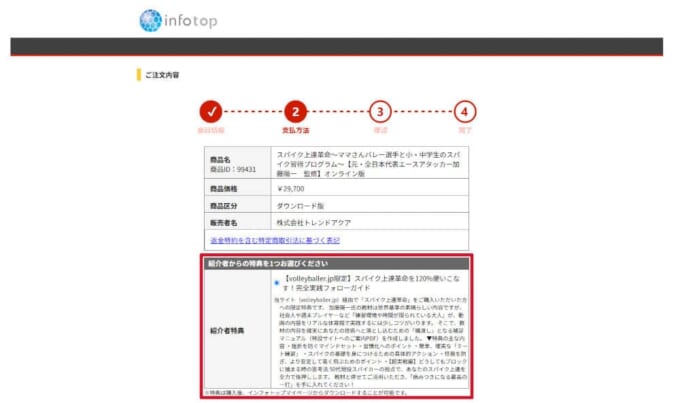
Task: Select the volleyballer.jp bonus radio button
Action: (277, 283)
